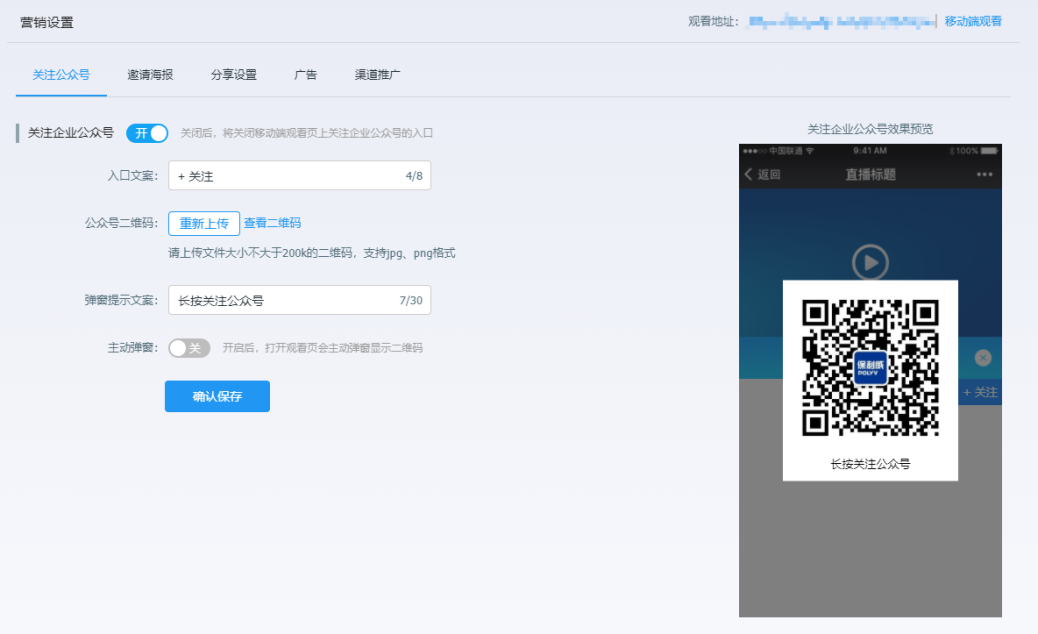Click the play button in phone preview
The image size is (1038, 634).
click(x=870, y=263)
